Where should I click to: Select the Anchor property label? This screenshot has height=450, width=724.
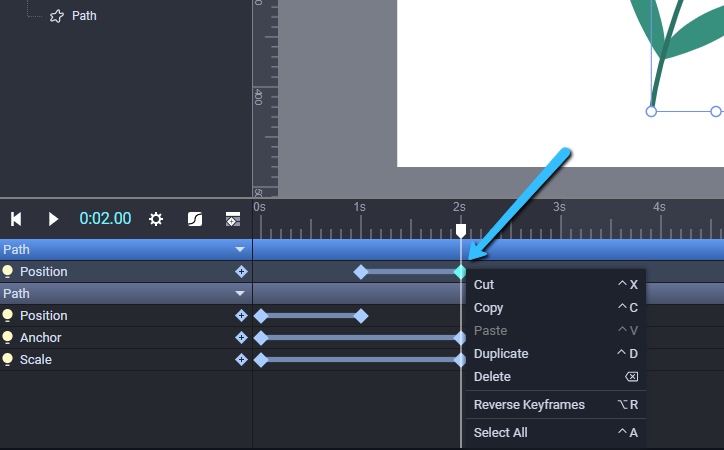(x=41, y=337)
